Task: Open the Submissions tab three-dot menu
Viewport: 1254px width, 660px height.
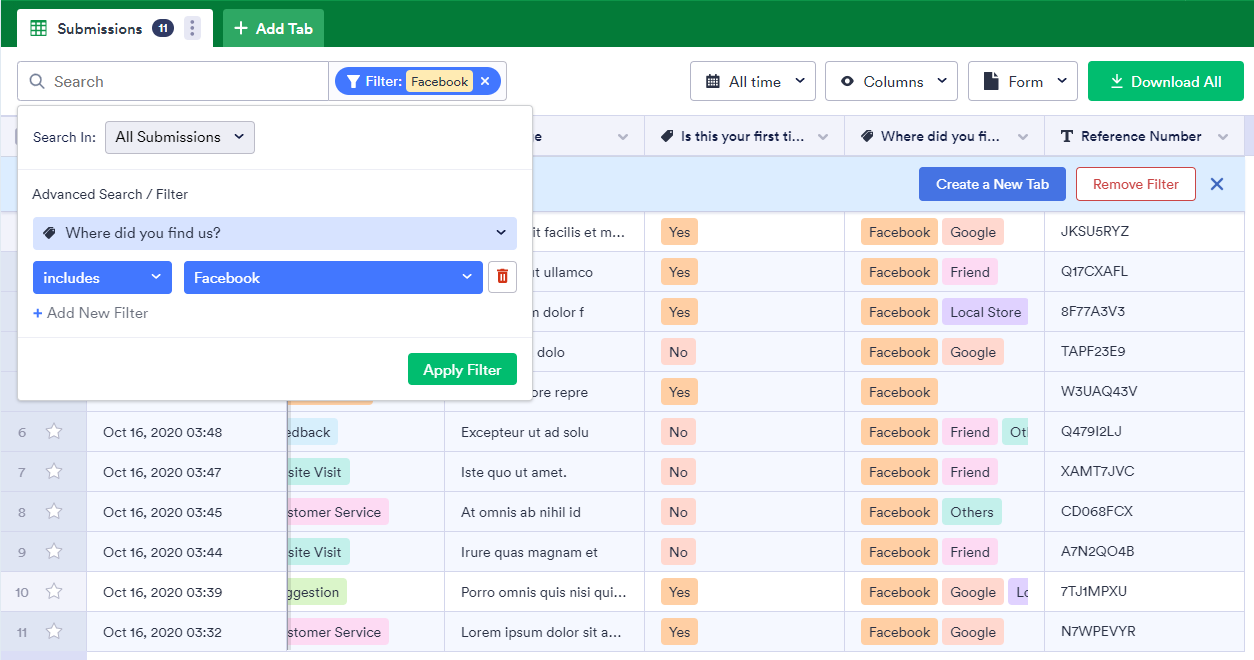Action: coord(192,29)
